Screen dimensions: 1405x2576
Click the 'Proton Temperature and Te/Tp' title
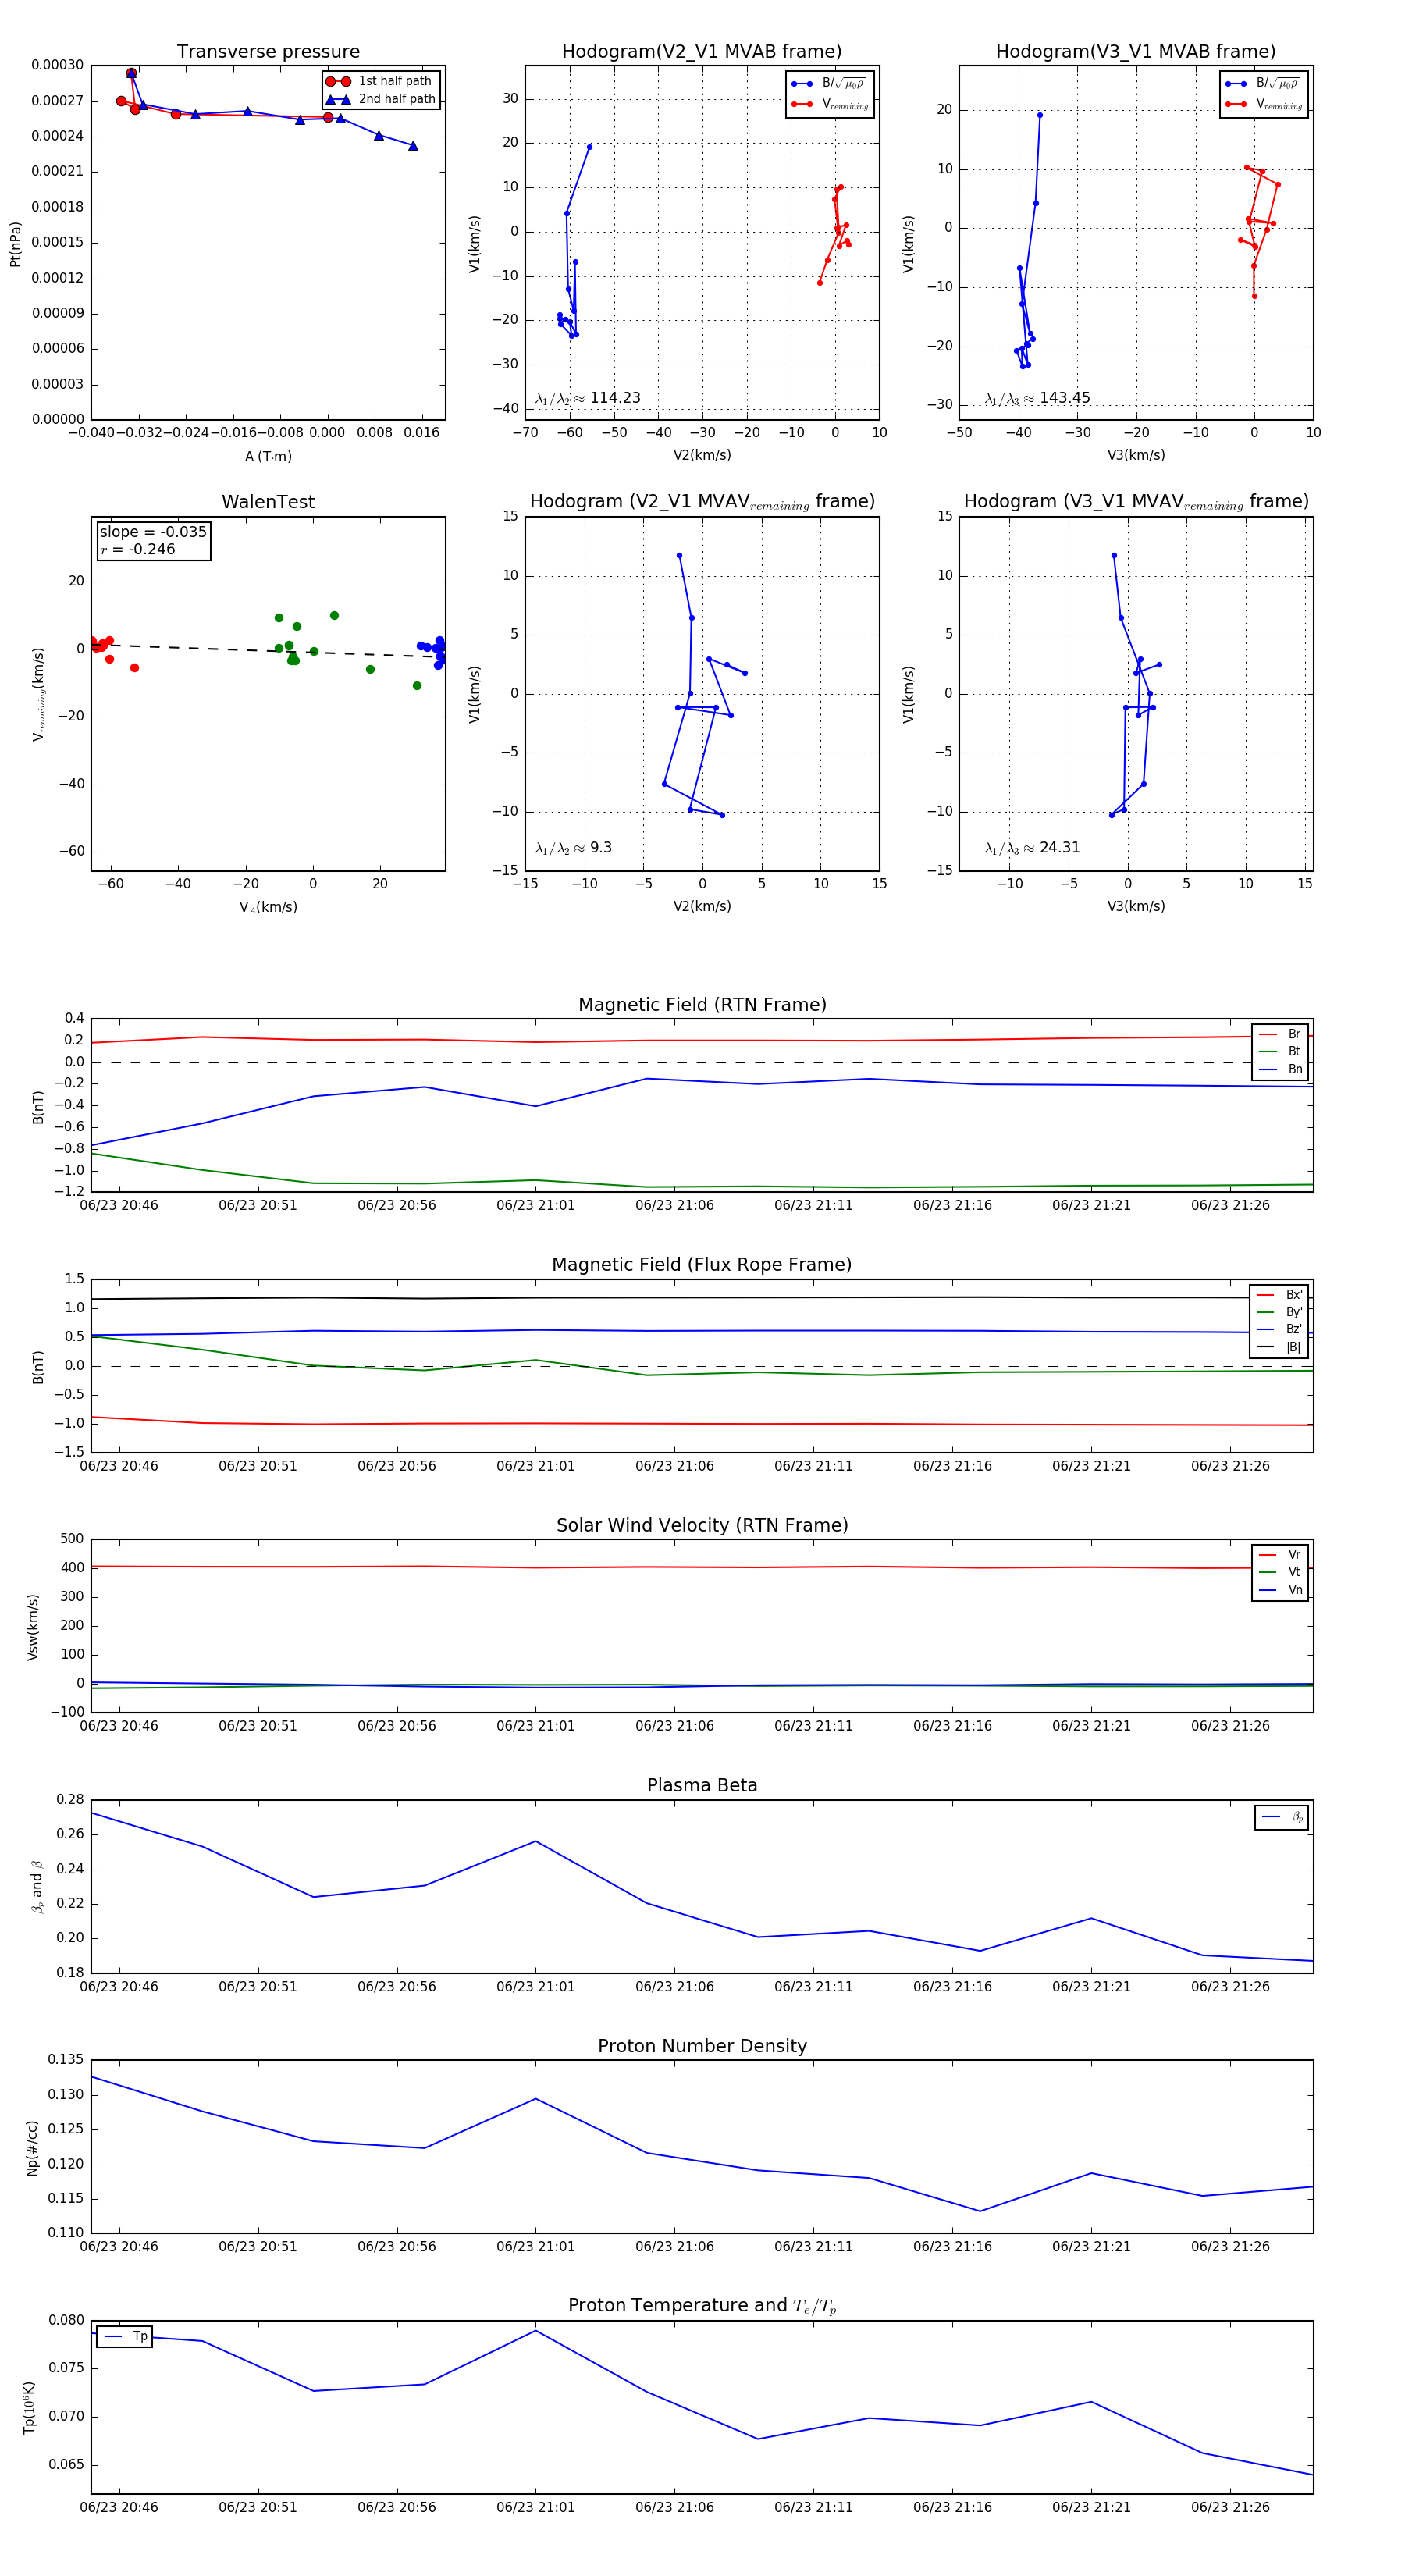click(702, 2306)
